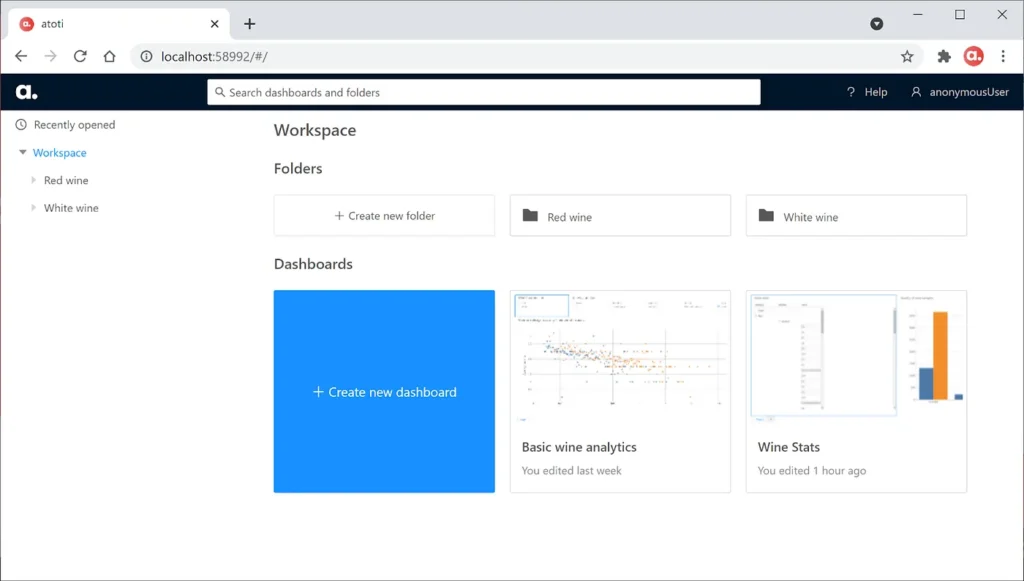This screenshot has width=1024, height=581.
Task: Click the Dashboards section heading
Action: pyautogui.click(x=313, y=264)
